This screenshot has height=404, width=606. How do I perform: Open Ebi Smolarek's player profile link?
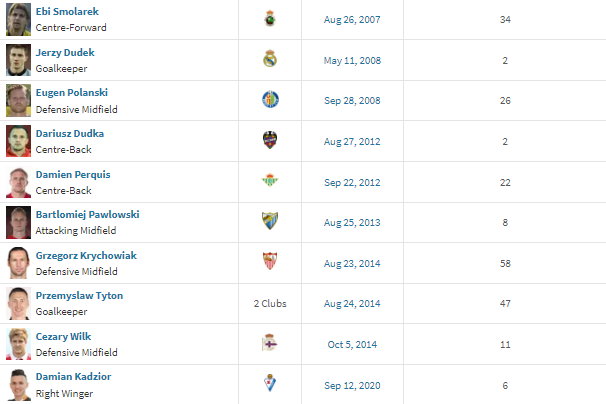point(67,11)
